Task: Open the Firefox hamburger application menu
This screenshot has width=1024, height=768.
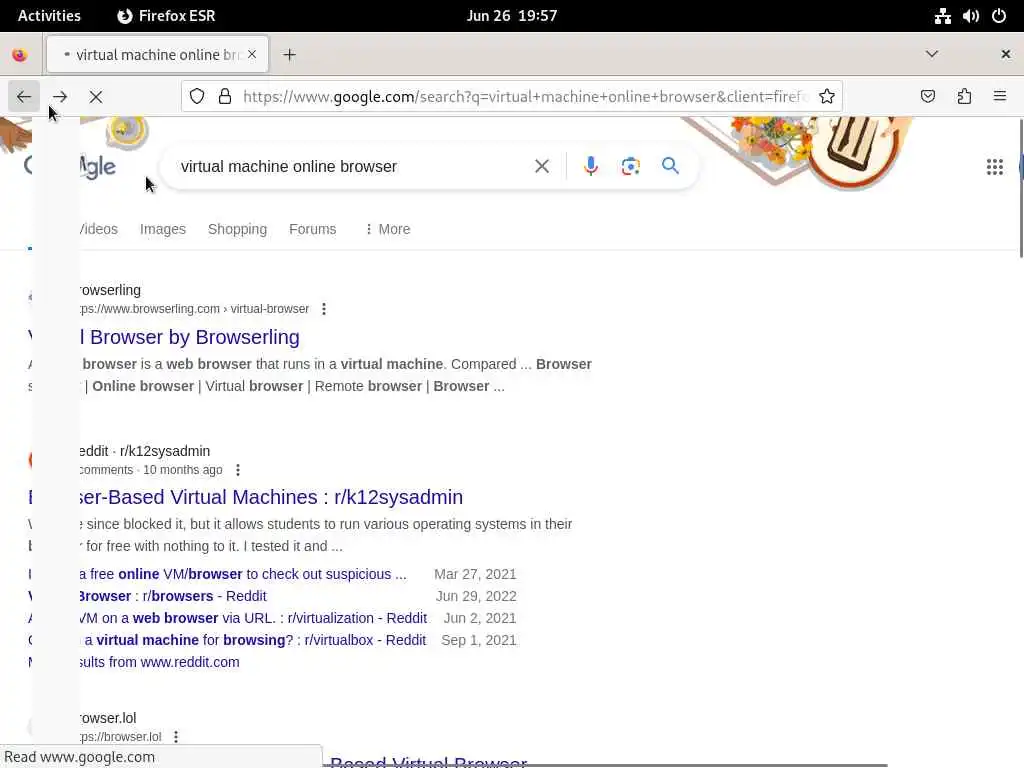Action: 1000,97
